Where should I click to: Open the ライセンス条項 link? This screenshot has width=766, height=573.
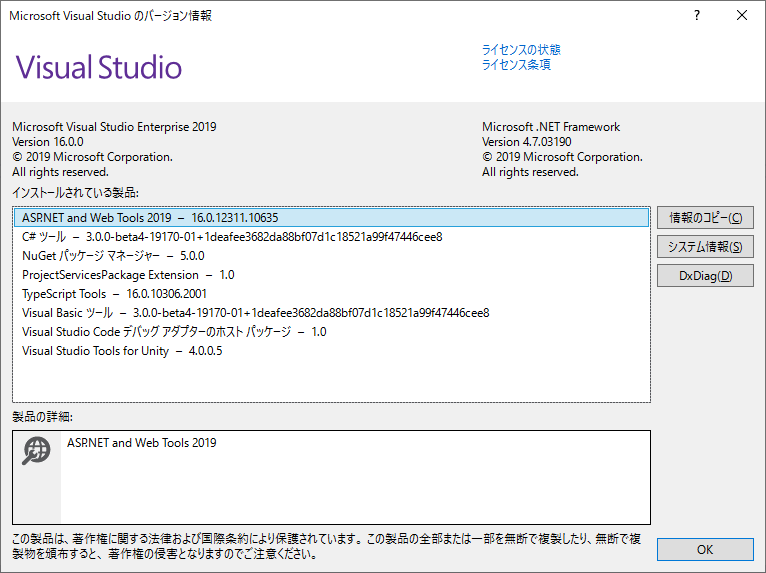point(516,64)
